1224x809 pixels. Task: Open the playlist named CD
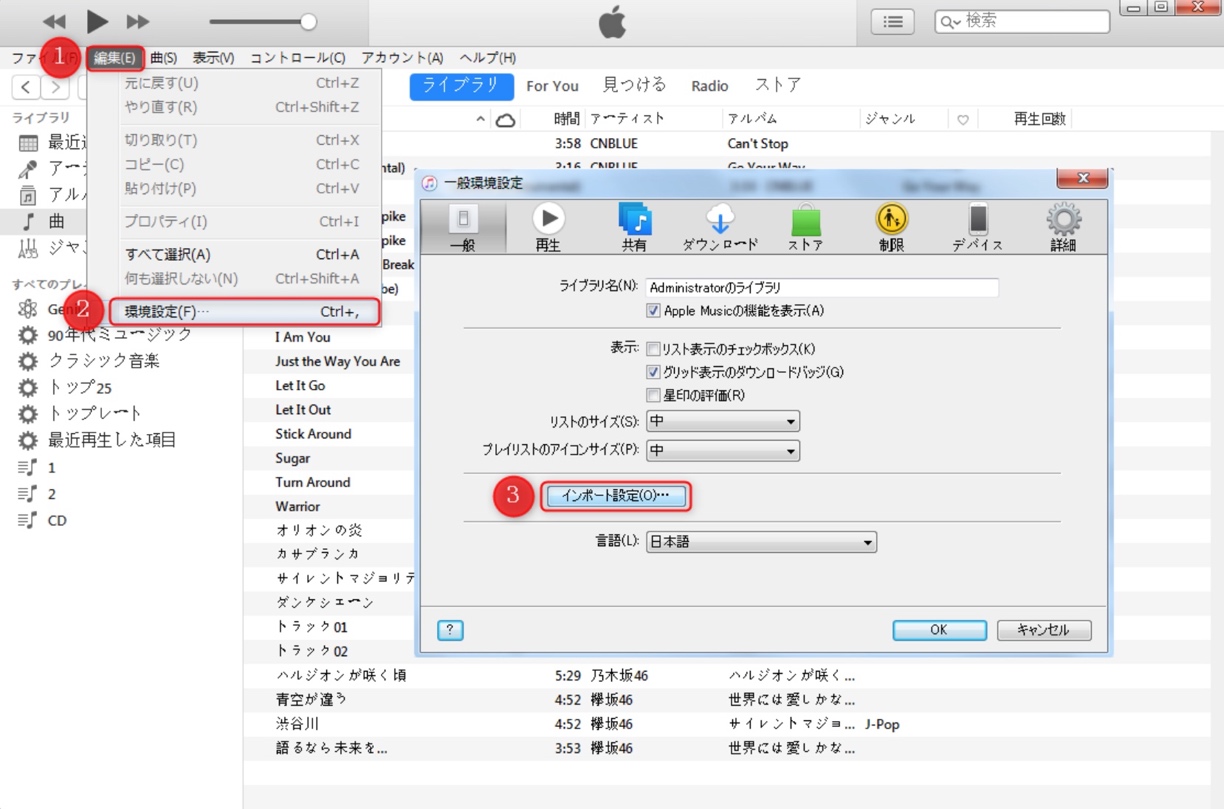point(57,520)
